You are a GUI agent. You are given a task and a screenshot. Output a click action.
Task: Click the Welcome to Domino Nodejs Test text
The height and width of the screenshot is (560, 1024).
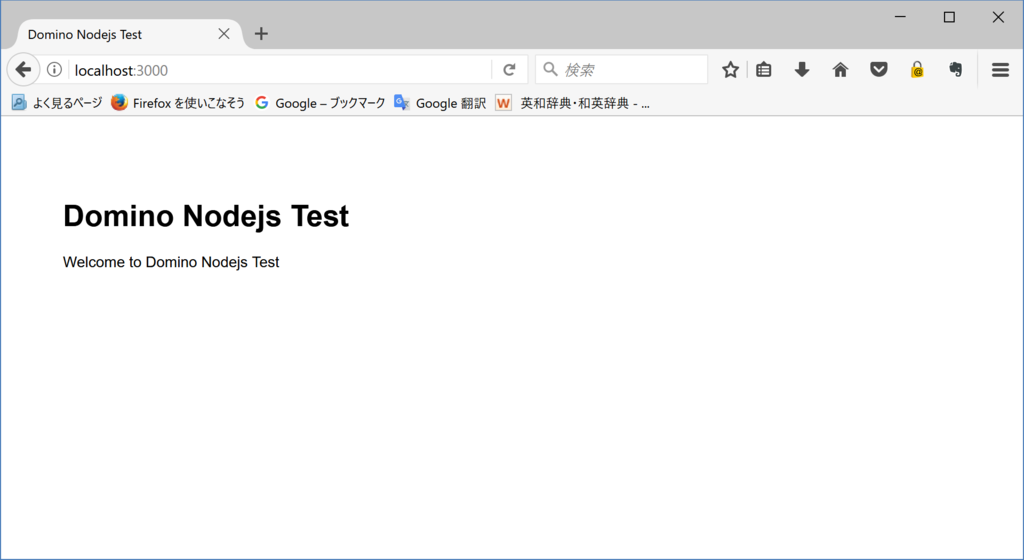[x=171, y=262]
